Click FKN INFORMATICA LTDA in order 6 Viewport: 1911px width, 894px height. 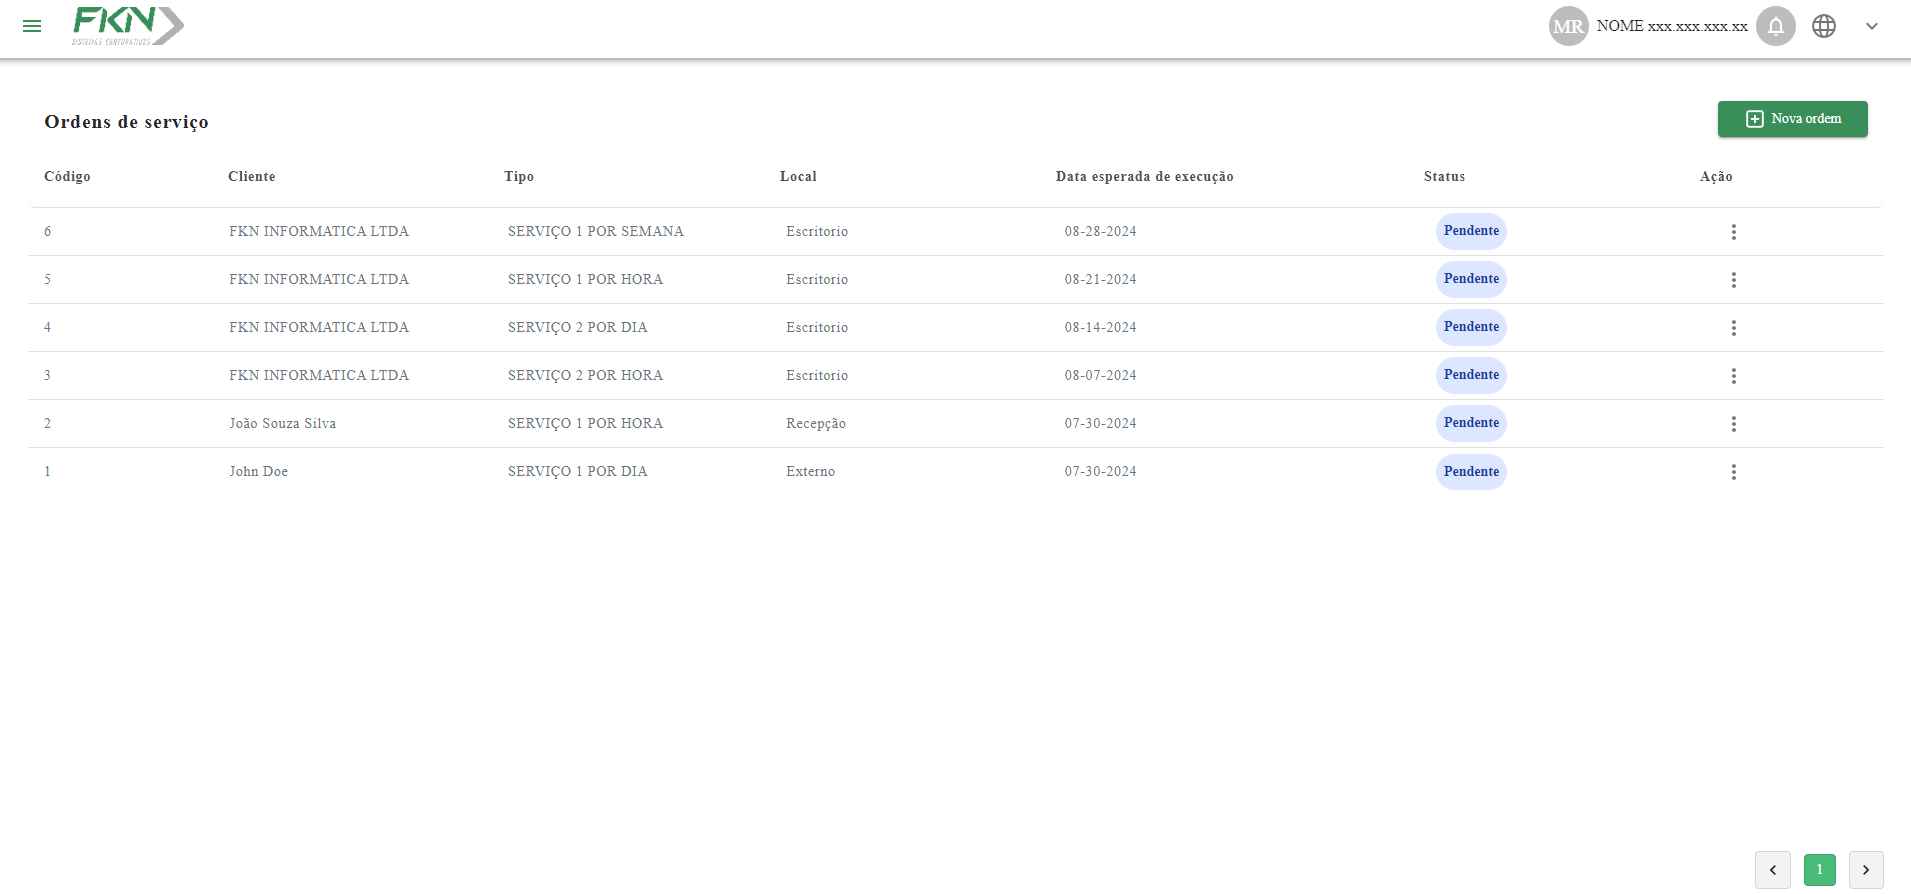click(x=319, y=231)
